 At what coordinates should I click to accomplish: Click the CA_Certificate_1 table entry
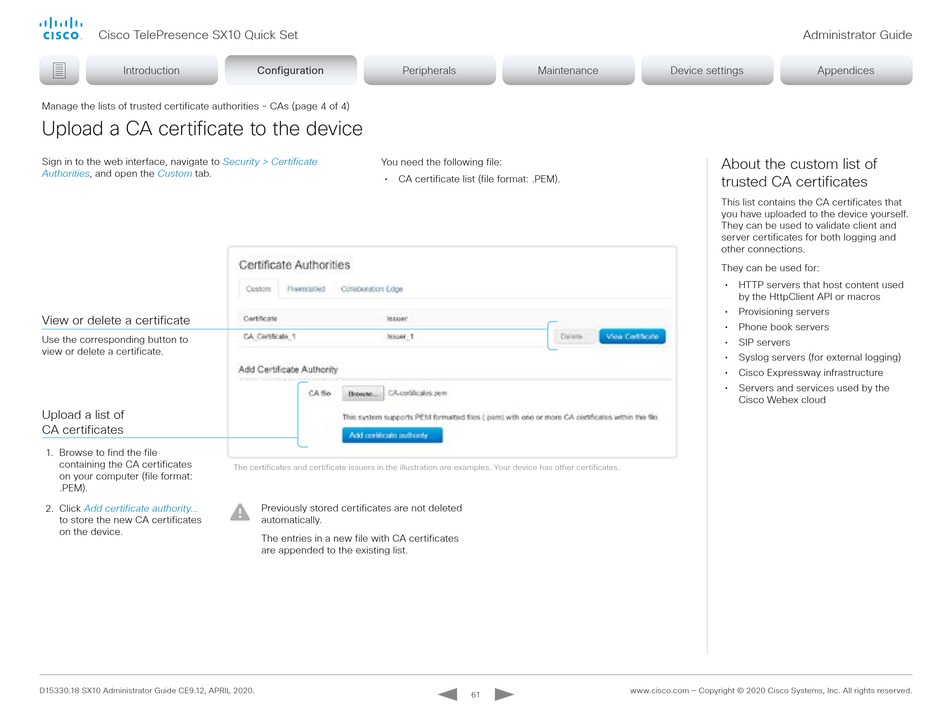[x=269, y=337]
